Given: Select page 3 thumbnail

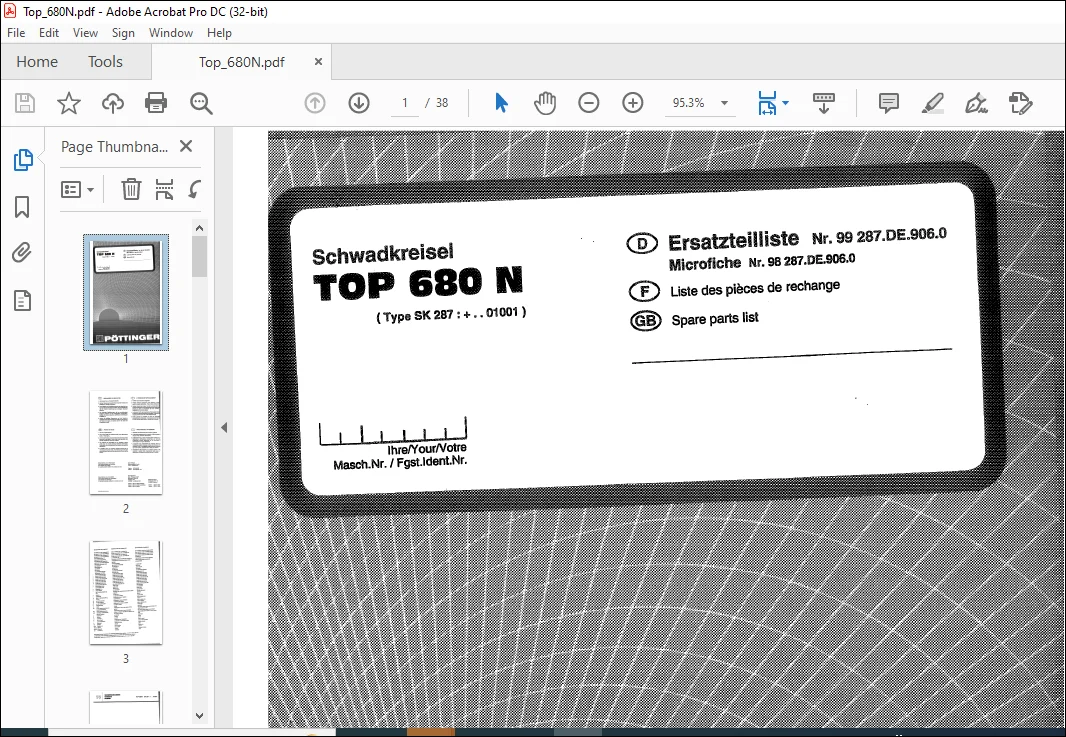Looking at the screenshot, I should (x=126, y=593).
